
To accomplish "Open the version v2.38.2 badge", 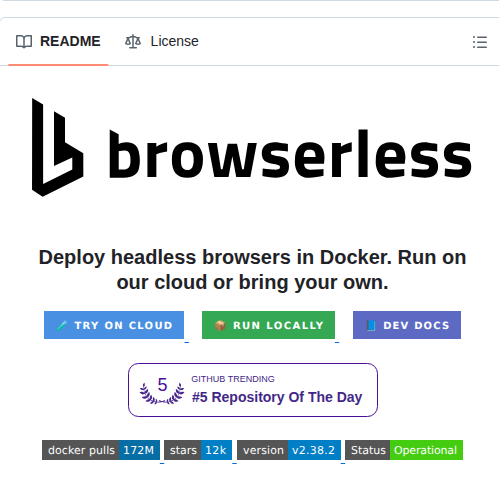I will click(x=289, y=450).
